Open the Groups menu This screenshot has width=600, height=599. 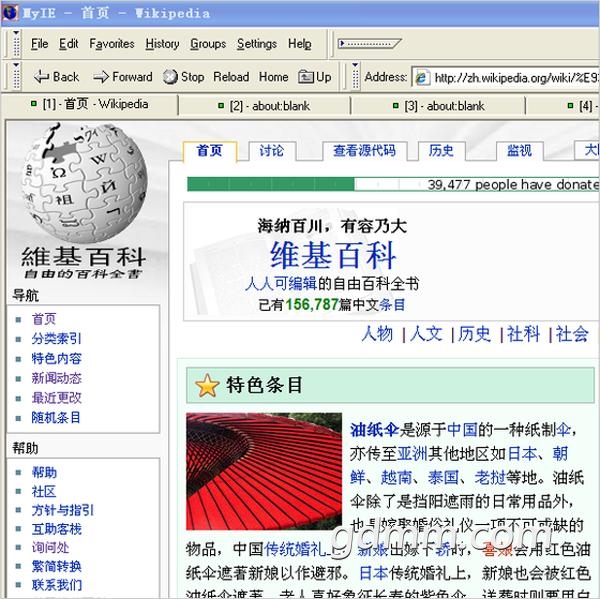tap(208, 44)
